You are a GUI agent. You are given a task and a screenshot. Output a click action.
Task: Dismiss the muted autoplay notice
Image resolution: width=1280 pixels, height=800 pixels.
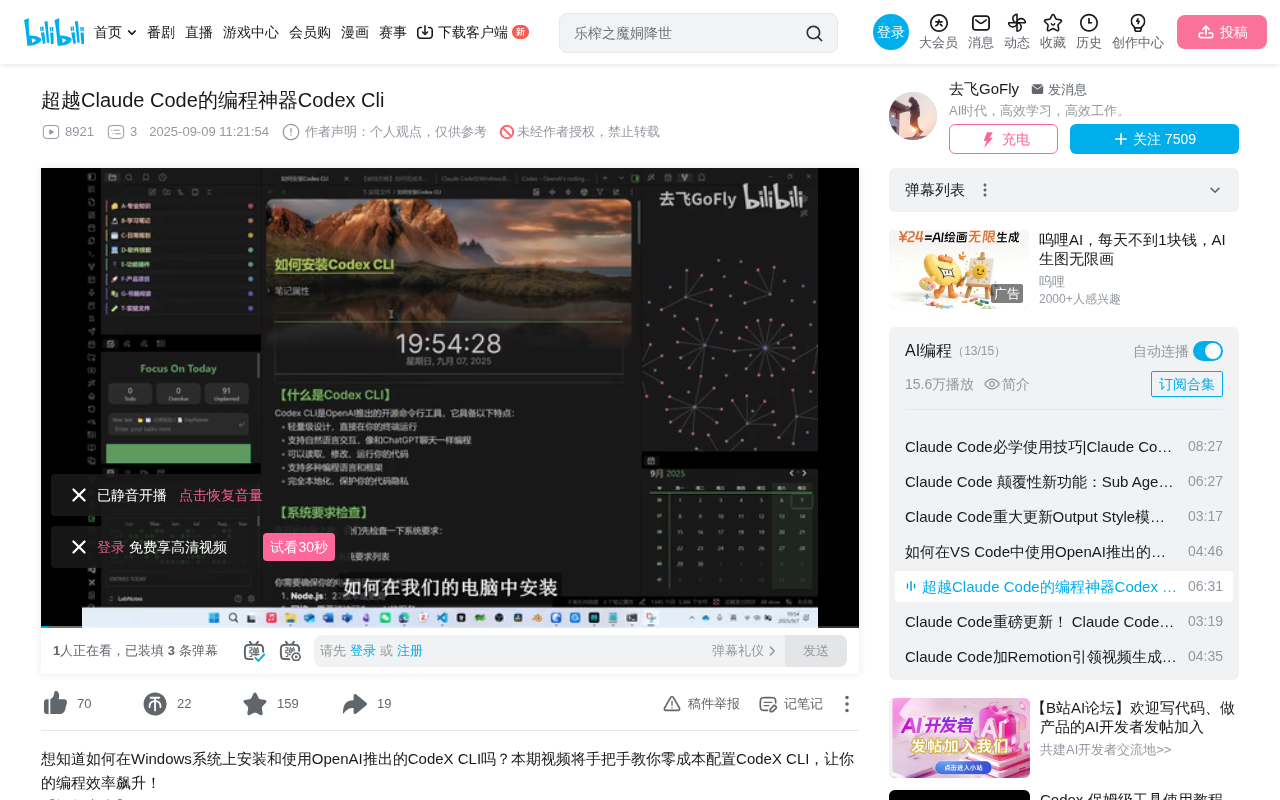79,495
